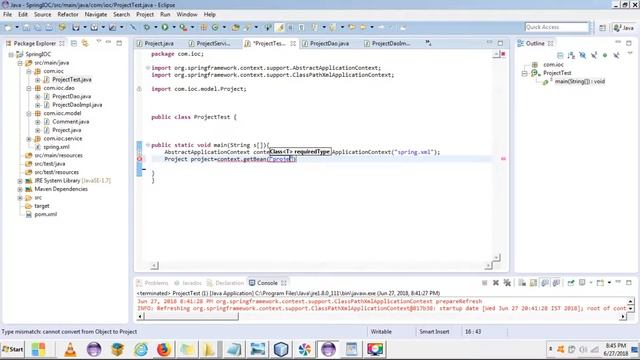Open VLC media player from taskbar
This screenshot has height=360, width=640.
click(70, 349)
